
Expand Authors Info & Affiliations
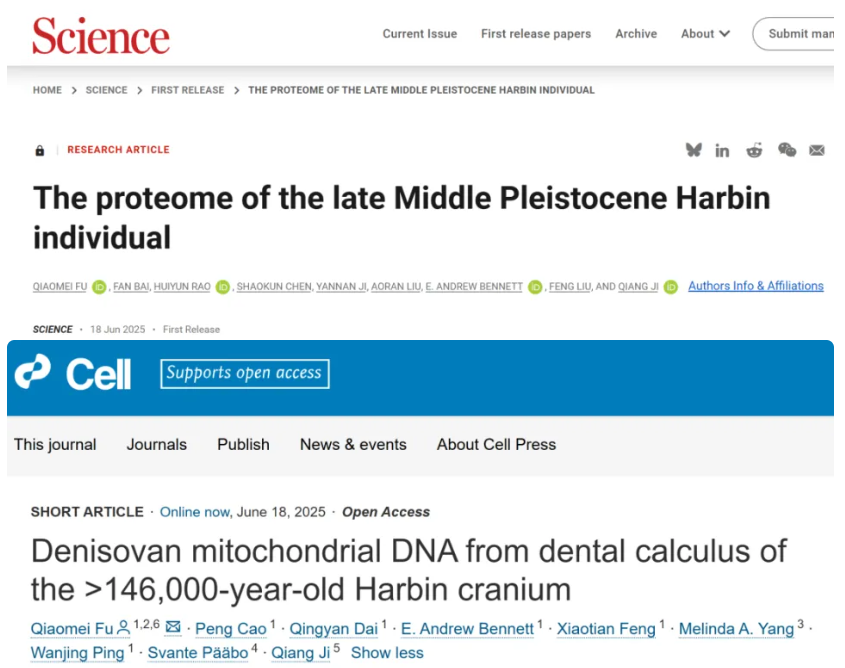(755, 286)
